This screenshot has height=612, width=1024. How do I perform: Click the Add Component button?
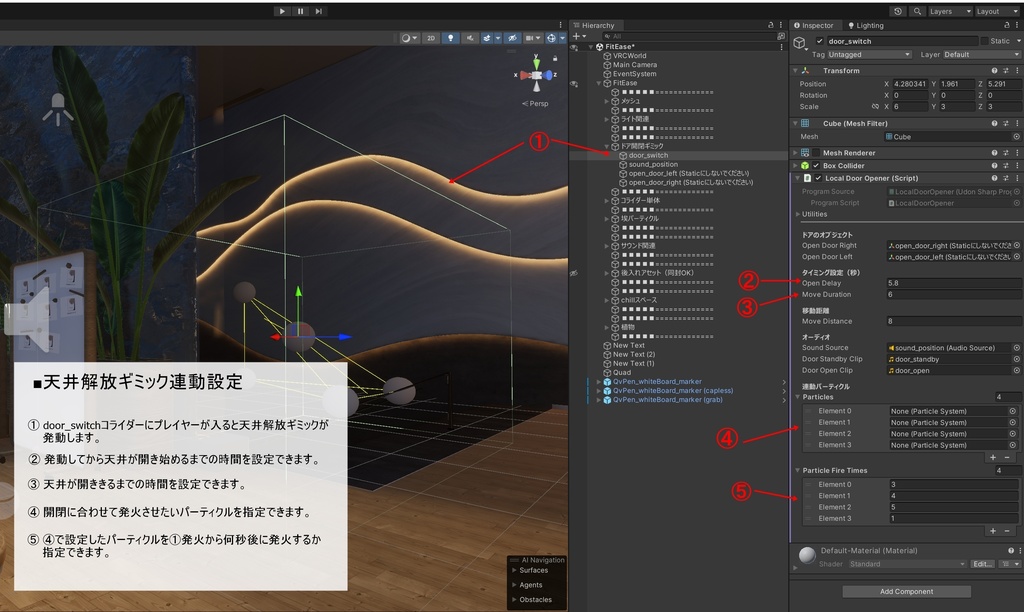coord(906,592)
